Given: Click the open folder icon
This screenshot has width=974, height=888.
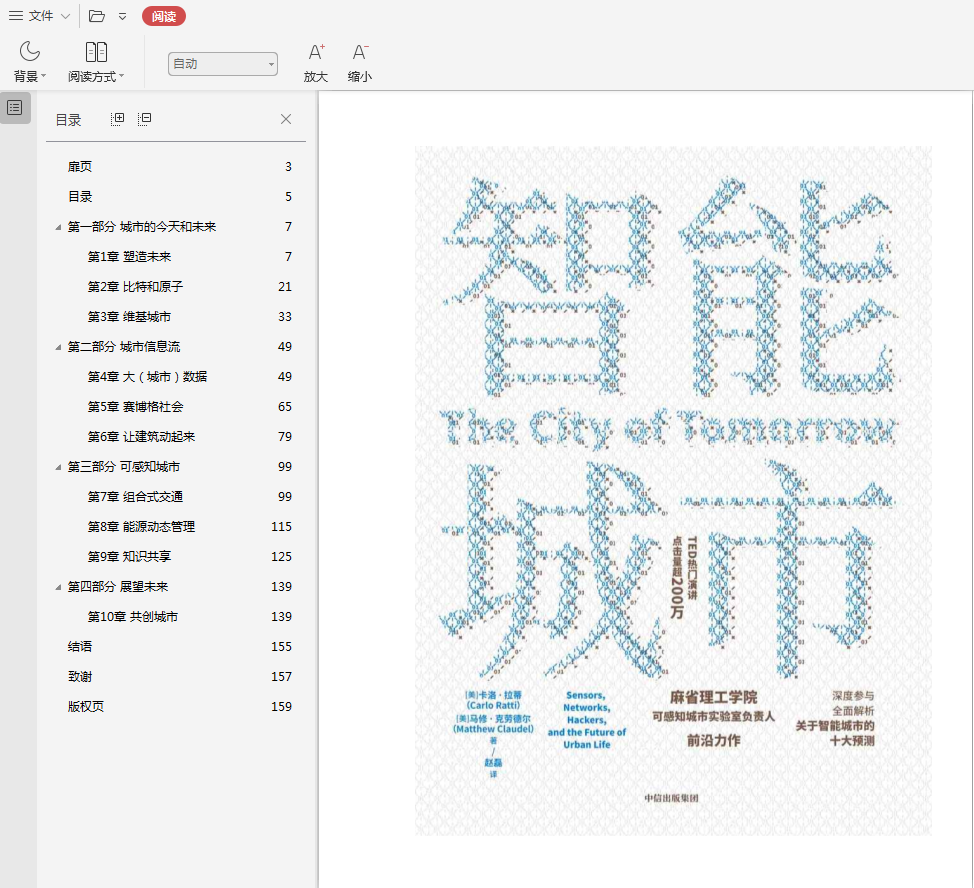Looking at the screenshot, I should coord(97,16).
